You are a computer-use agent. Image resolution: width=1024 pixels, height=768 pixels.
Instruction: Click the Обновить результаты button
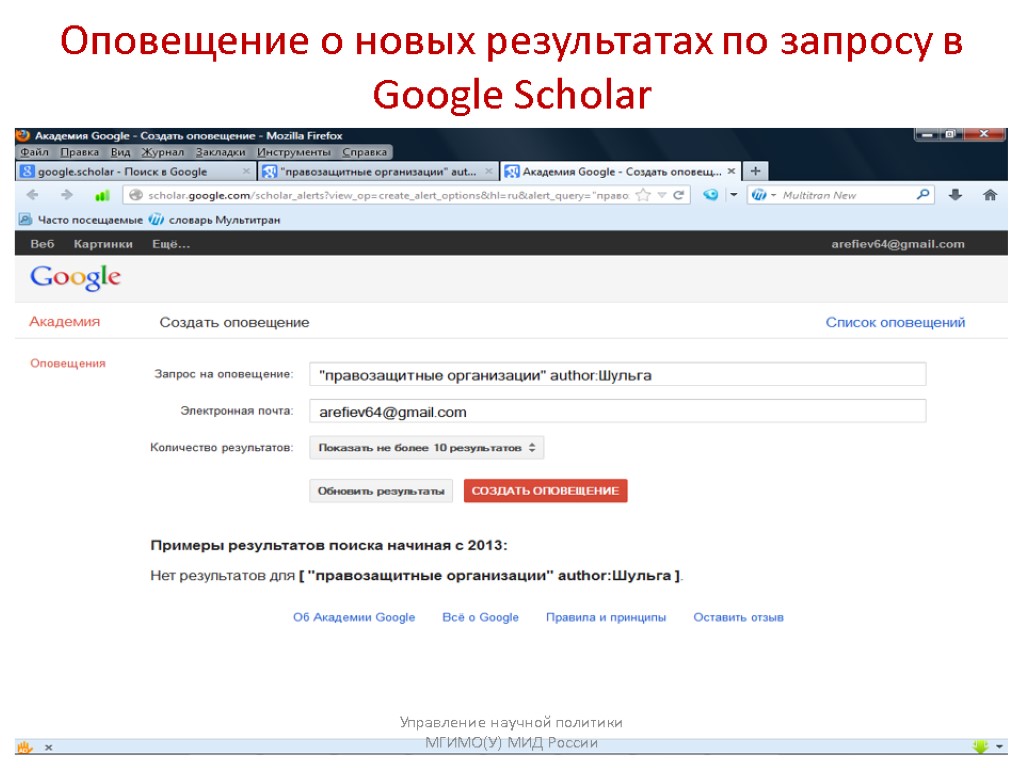coord(381,491)
